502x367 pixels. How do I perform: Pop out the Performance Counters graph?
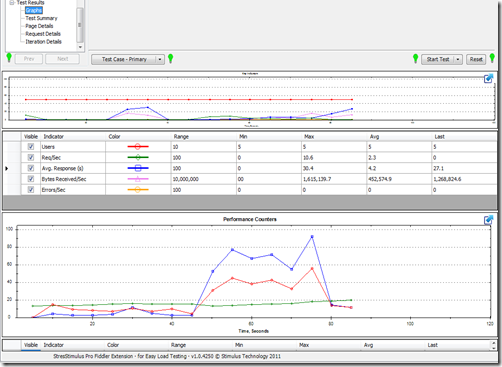[x=488, y=220]
